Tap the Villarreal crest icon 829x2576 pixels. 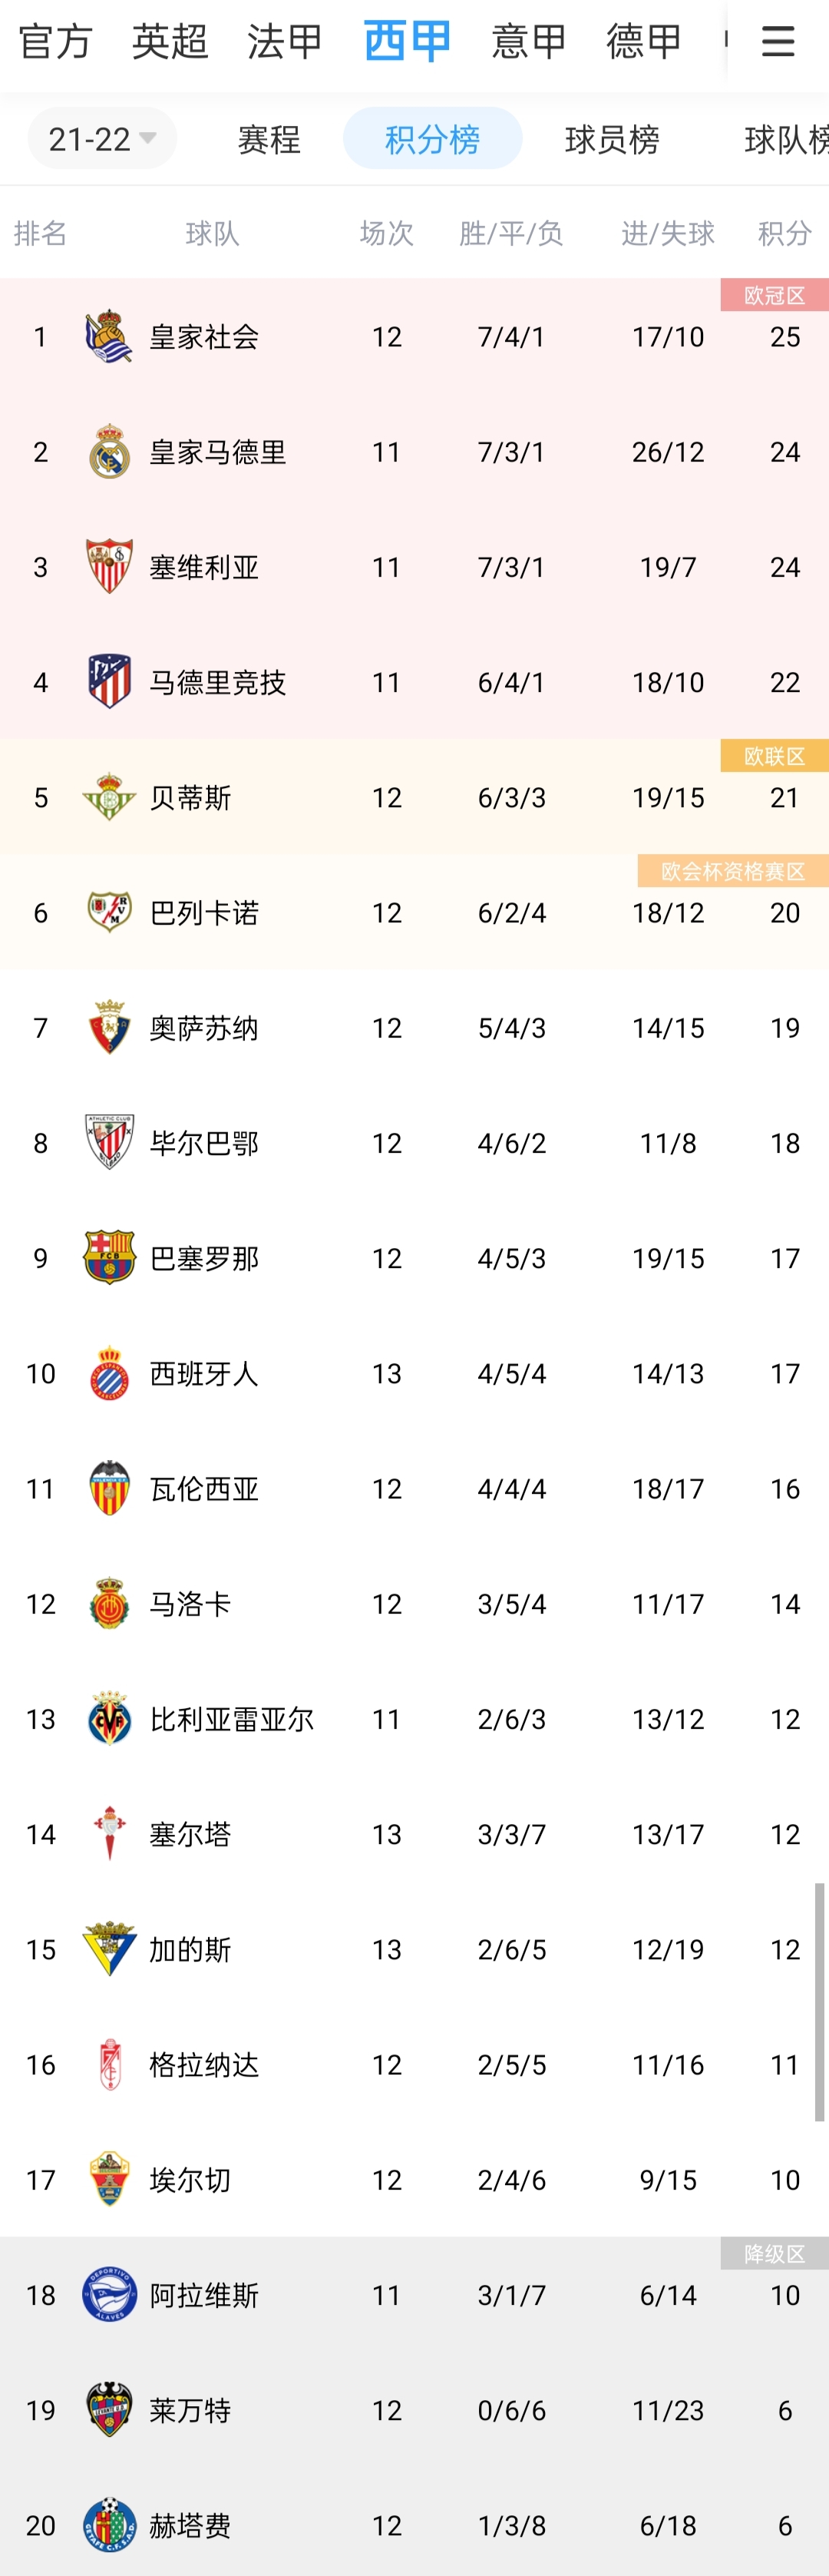[109, 1718]
